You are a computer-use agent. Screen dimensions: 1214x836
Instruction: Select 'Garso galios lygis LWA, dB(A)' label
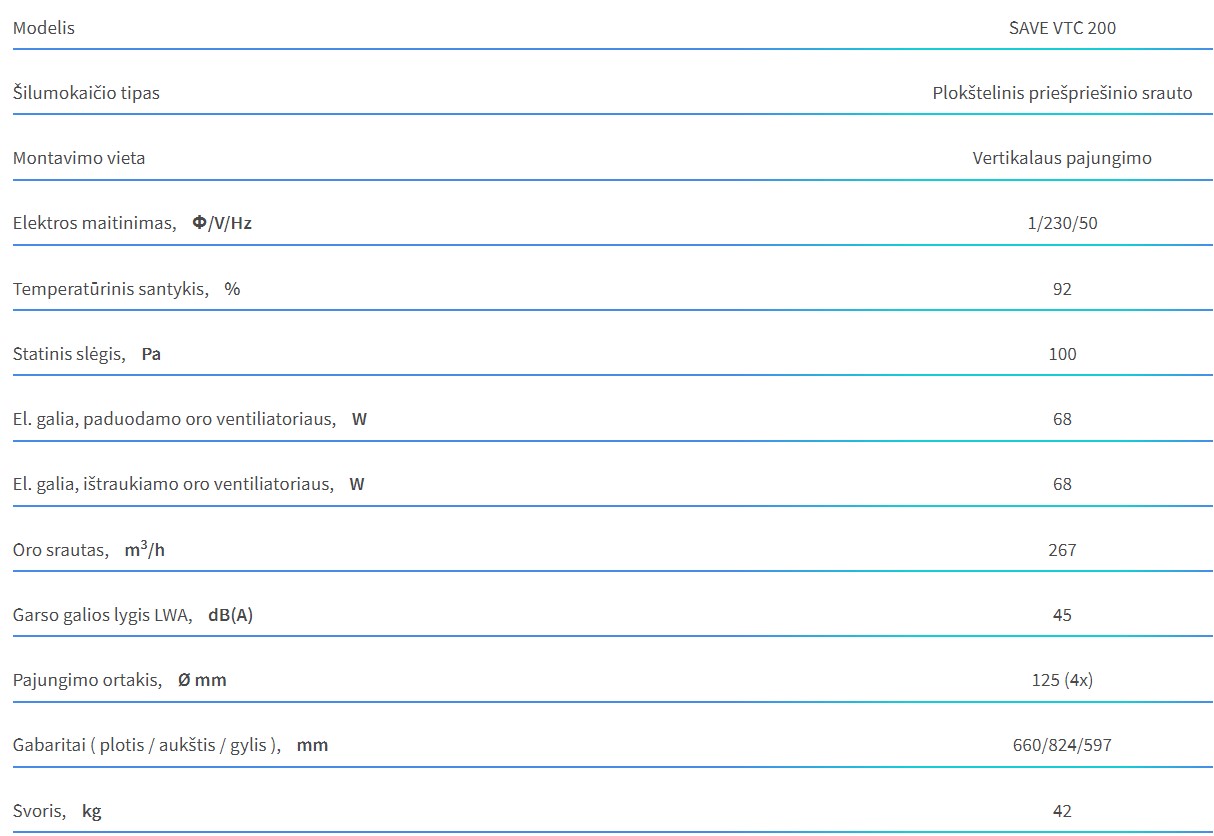coord(133,615)
